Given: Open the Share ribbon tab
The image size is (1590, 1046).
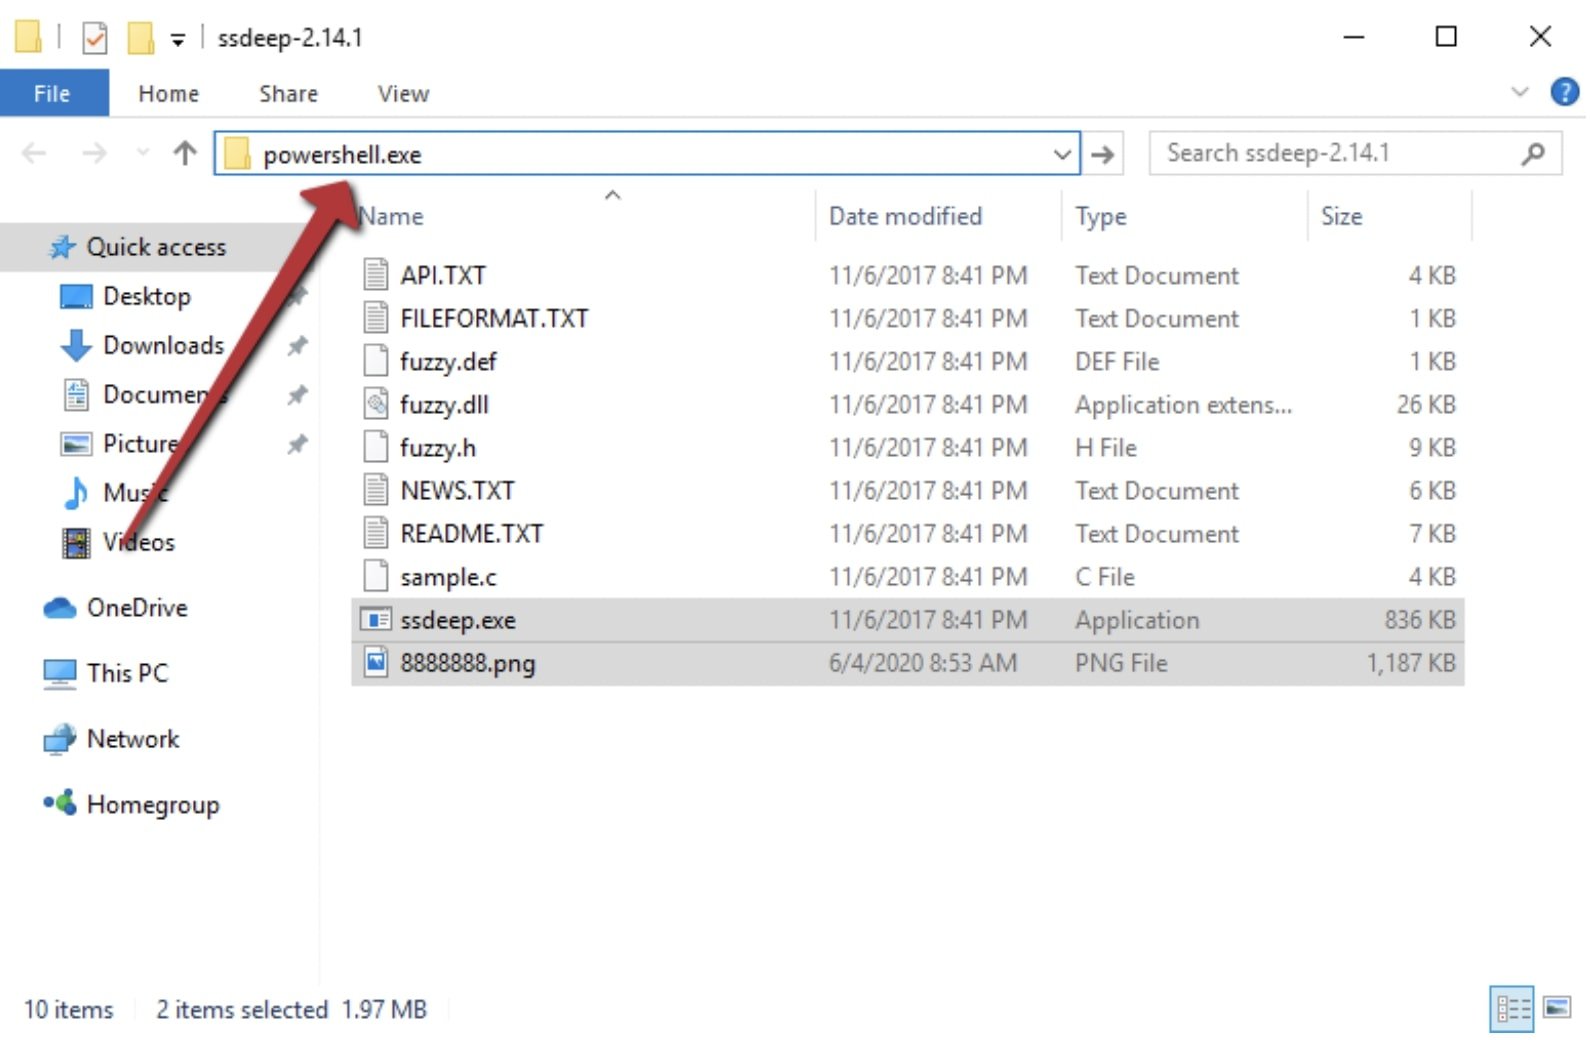Looking at the screenshot, I should pyautogui.click(x=288, y=93).
